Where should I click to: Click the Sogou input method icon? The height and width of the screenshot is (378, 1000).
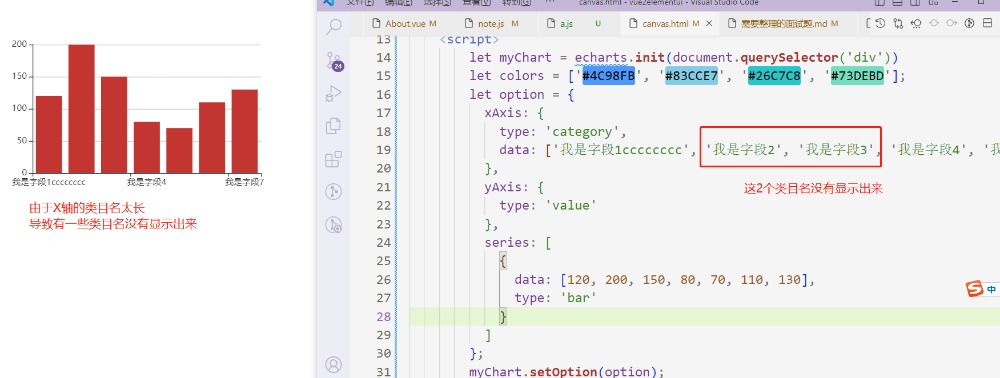click(974, 289)
